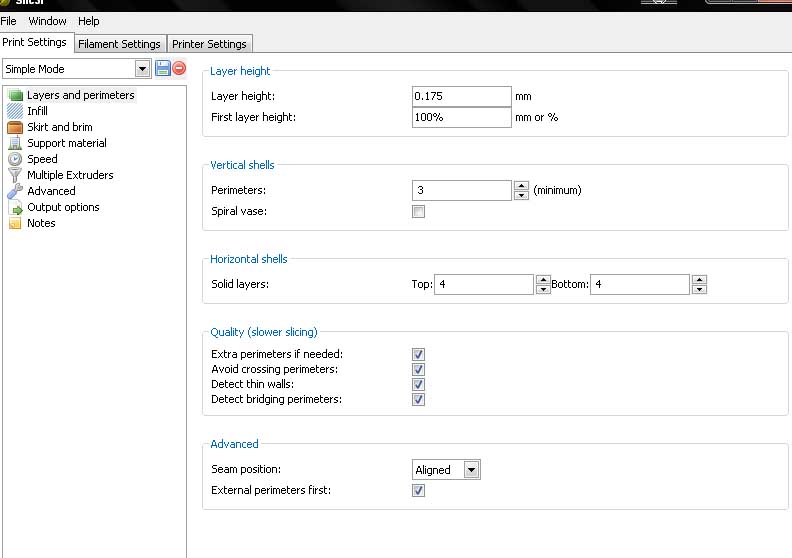Open the Infill settings page

(37, 111)
